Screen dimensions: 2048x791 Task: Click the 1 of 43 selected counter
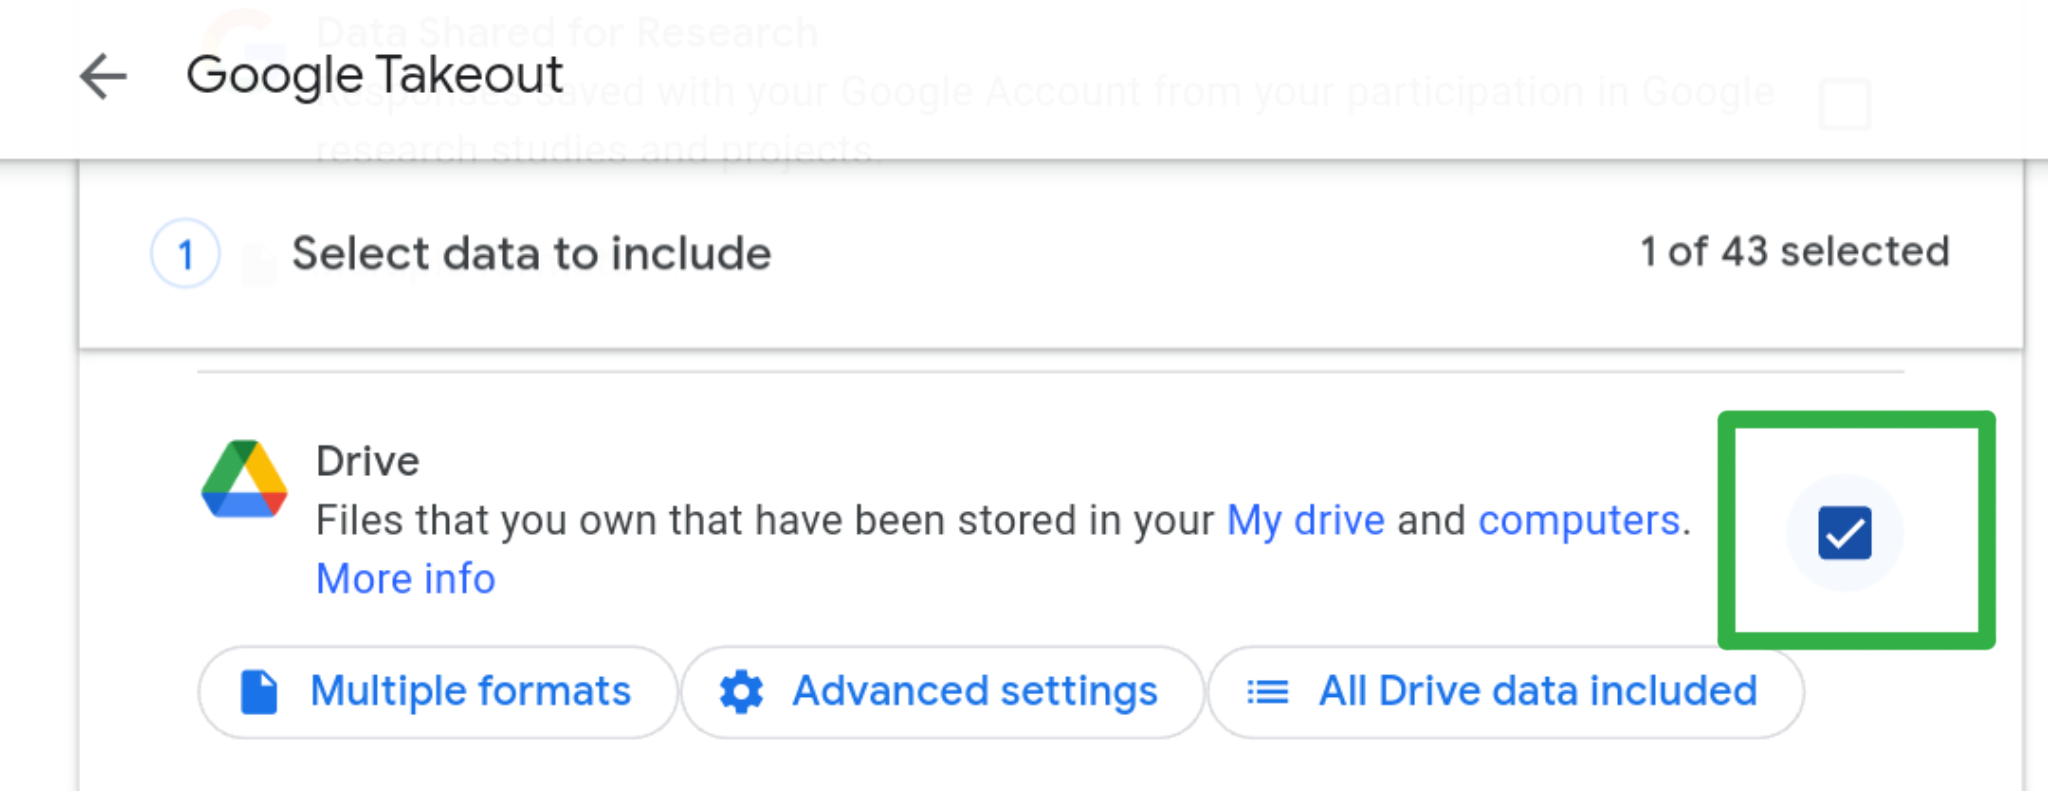pyautogui.click(x=1795, y=252)
